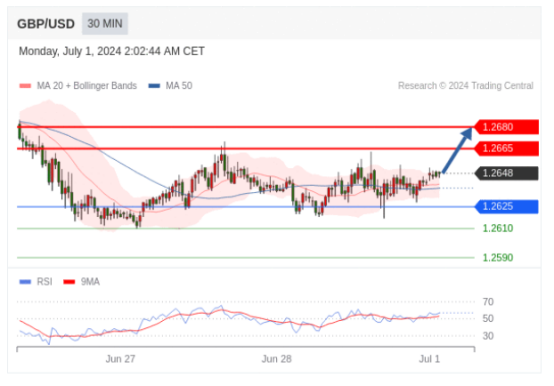The width and height of the screenshot is (554, 386).
Task: Click the MA 50 legend blue swatch
Action: [154, 86]
